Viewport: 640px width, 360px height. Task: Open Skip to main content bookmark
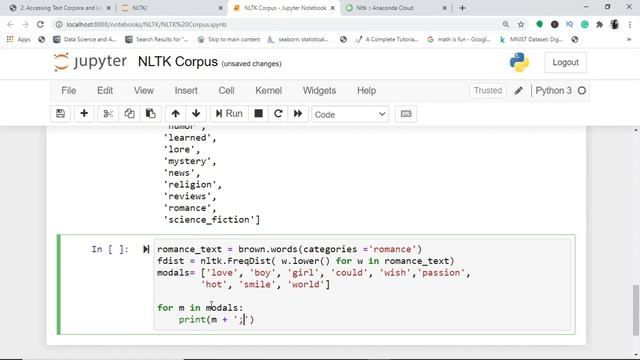tap(229, 40)
